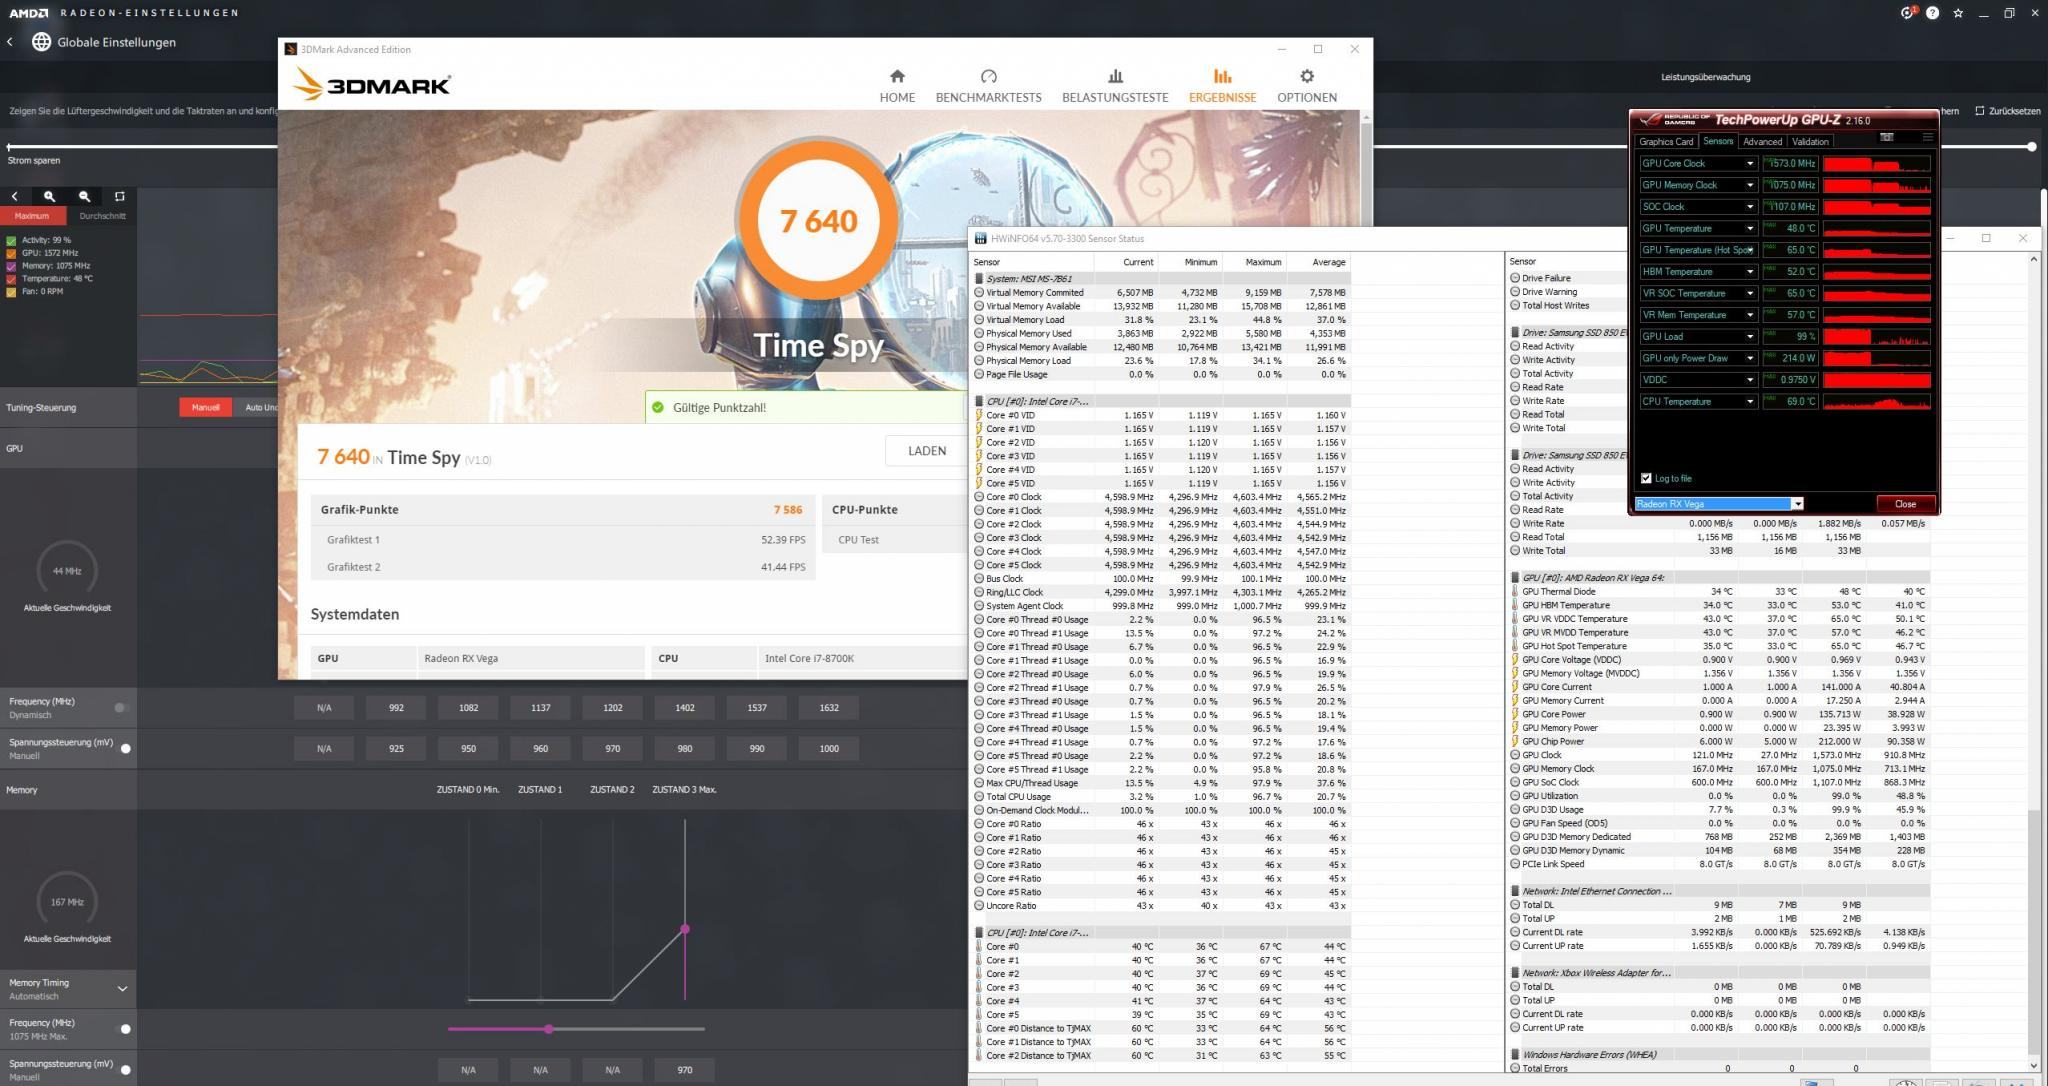This screenshot has height=1086, width=2048.
Task: Click GPU voltage state button 1000
Action: [x=829, y=749]
